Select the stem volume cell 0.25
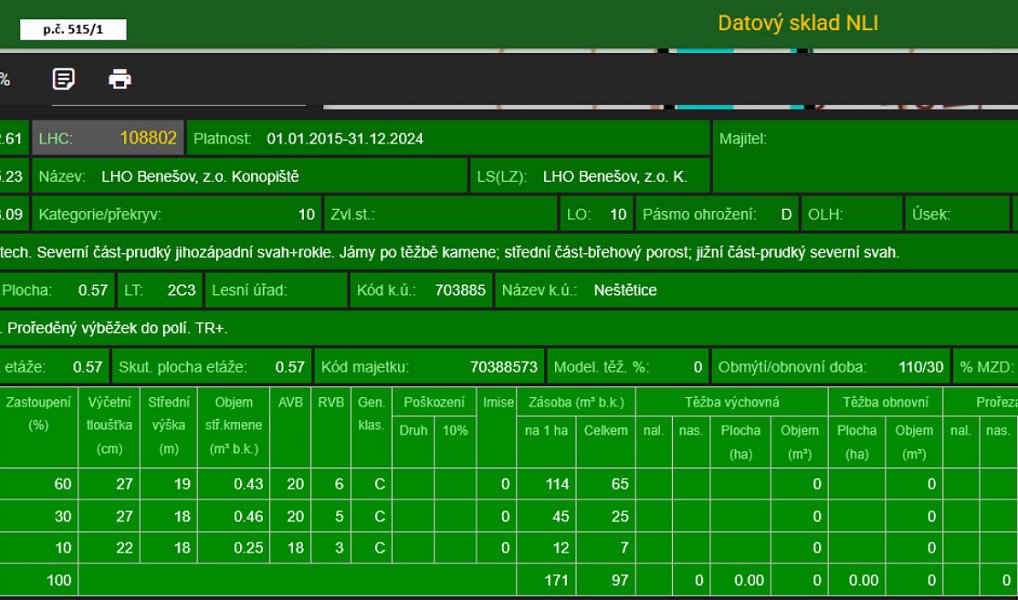1018x600 pixels. 234,548
